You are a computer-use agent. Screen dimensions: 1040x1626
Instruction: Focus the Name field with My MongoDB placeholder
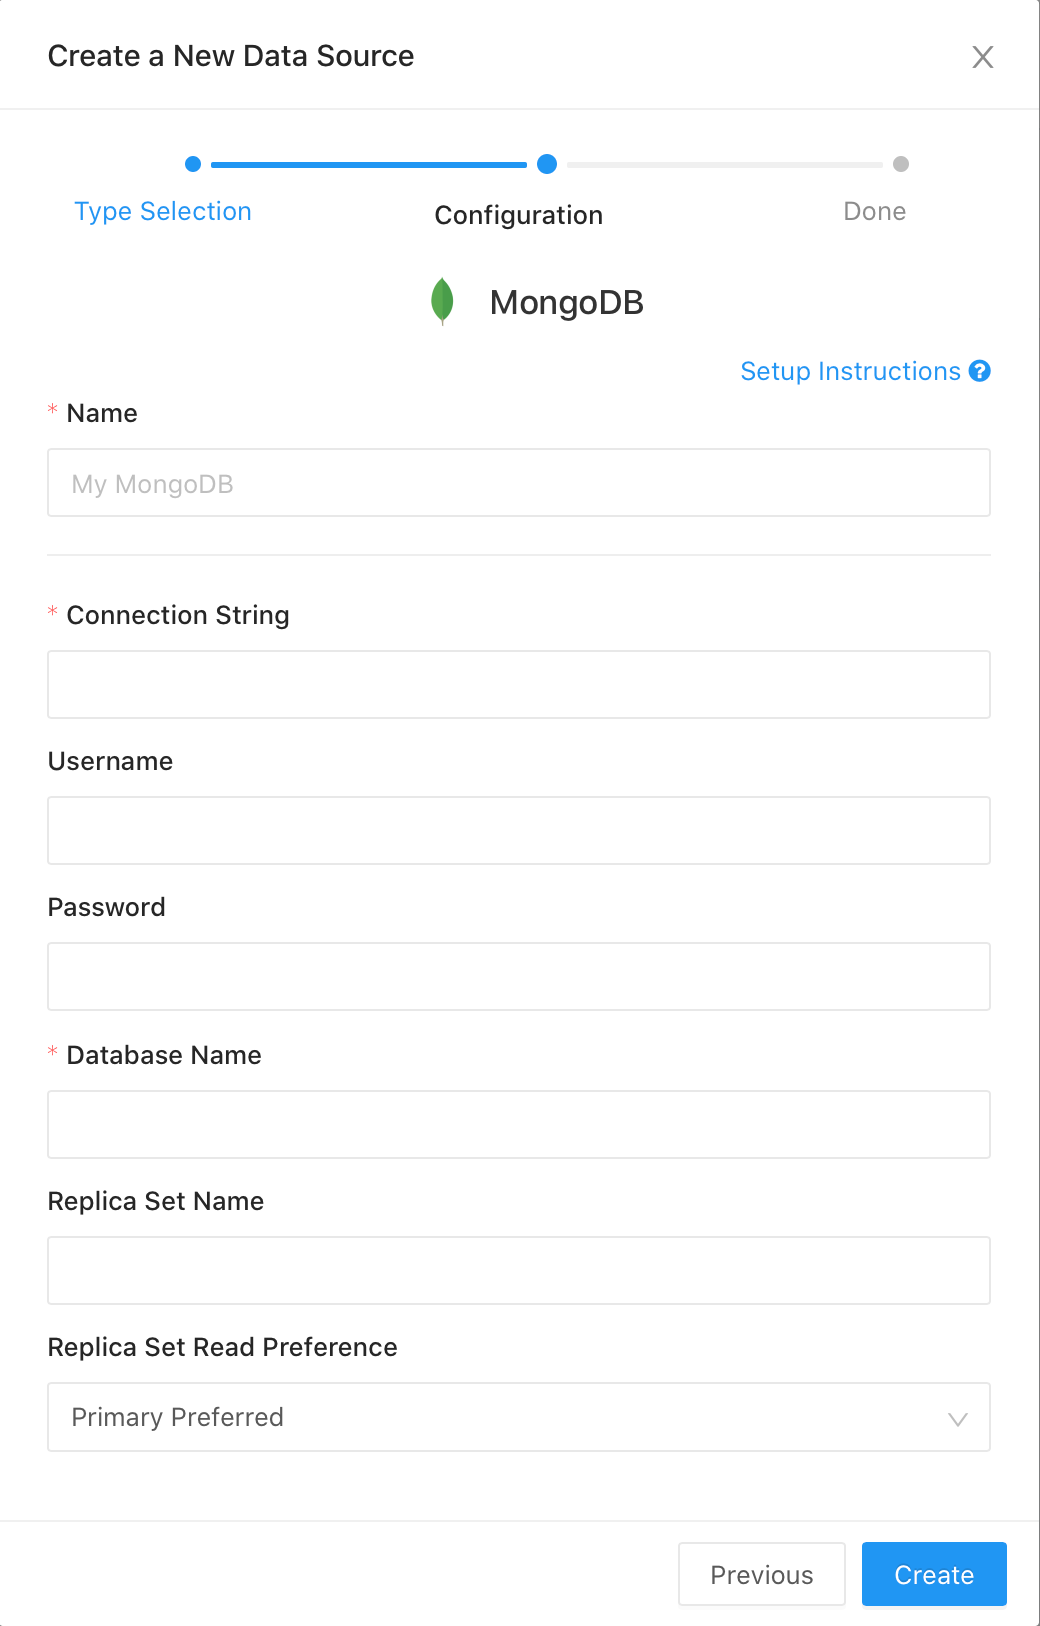click(518, 483)
